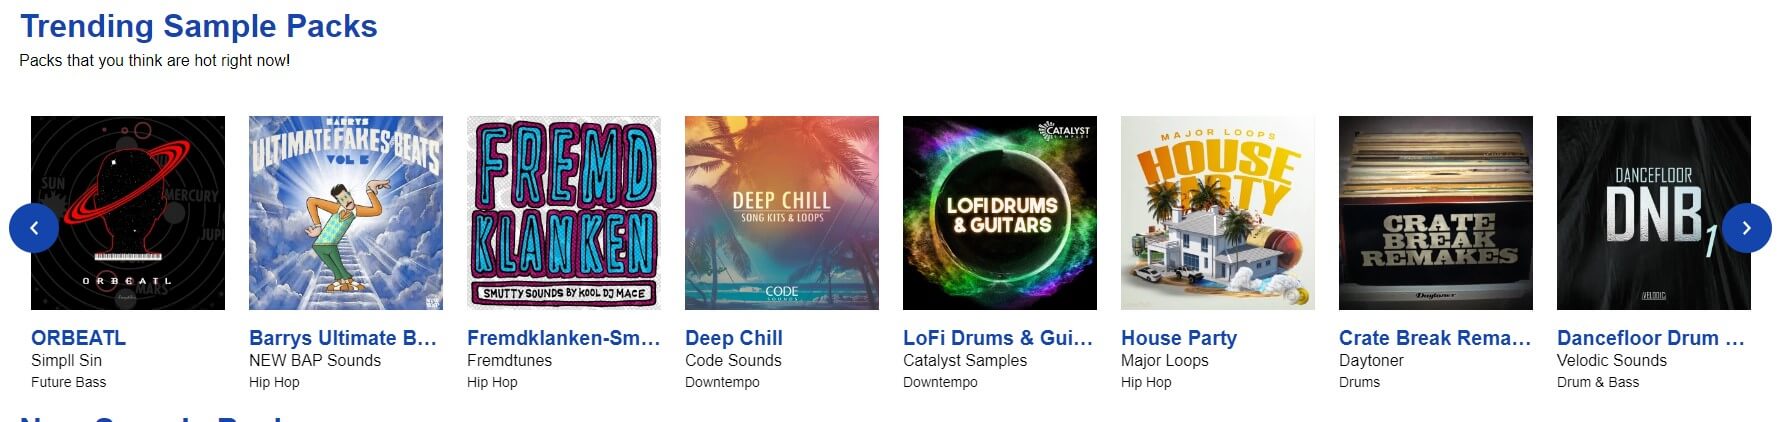The width and height of the screenshot is (1783, 422).
Task: Select the Crate Break Remakes cover
Action: (x=1436, y=213)
